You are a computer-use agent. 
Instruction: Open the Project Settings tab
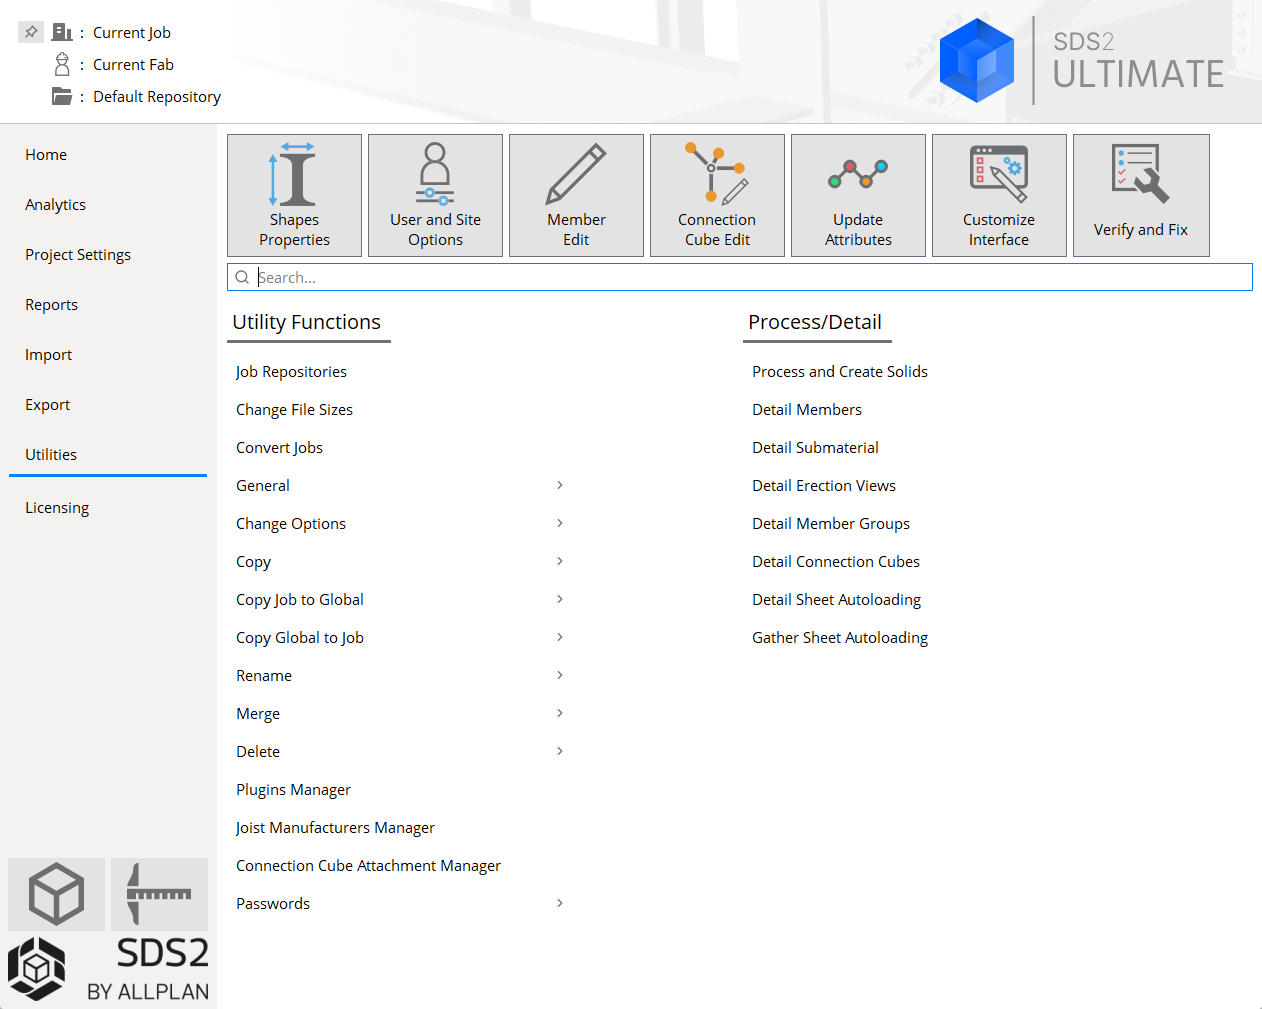tap(78, 254)
